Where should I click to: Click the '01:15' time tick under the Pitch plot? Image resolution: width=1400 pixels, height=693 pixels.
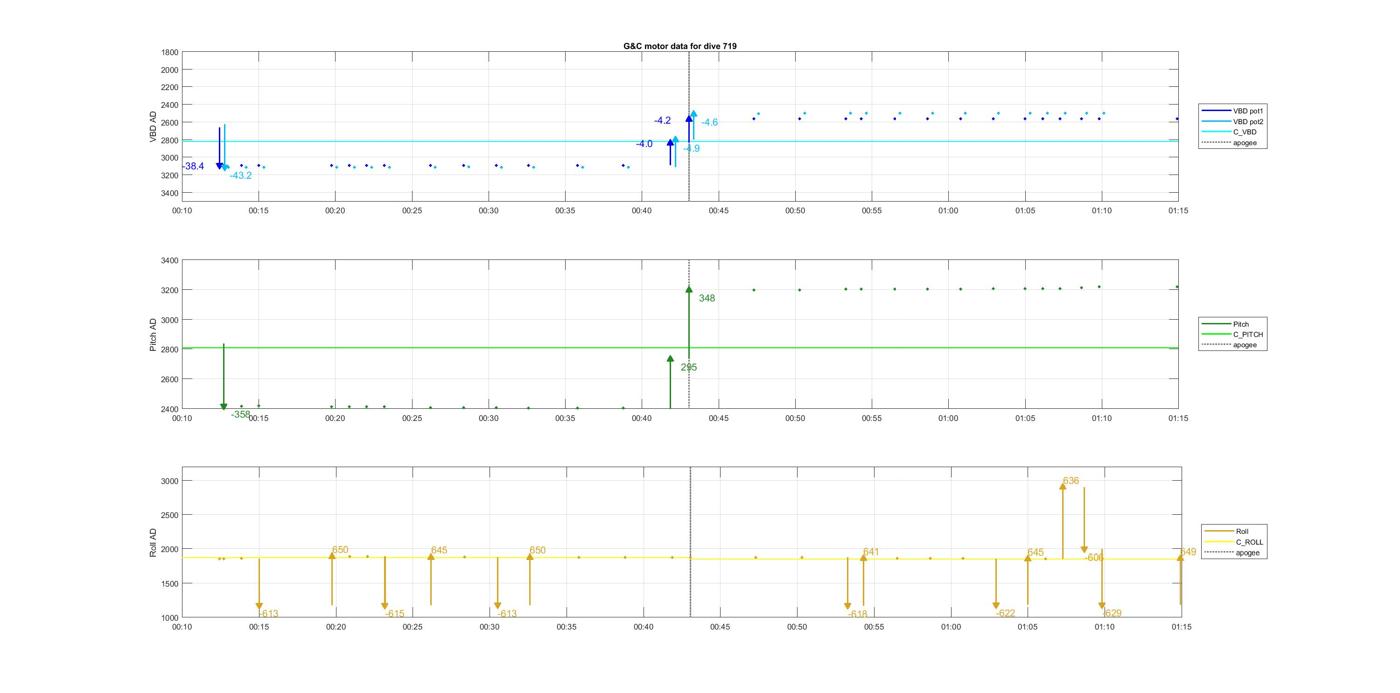point(1178,418)
